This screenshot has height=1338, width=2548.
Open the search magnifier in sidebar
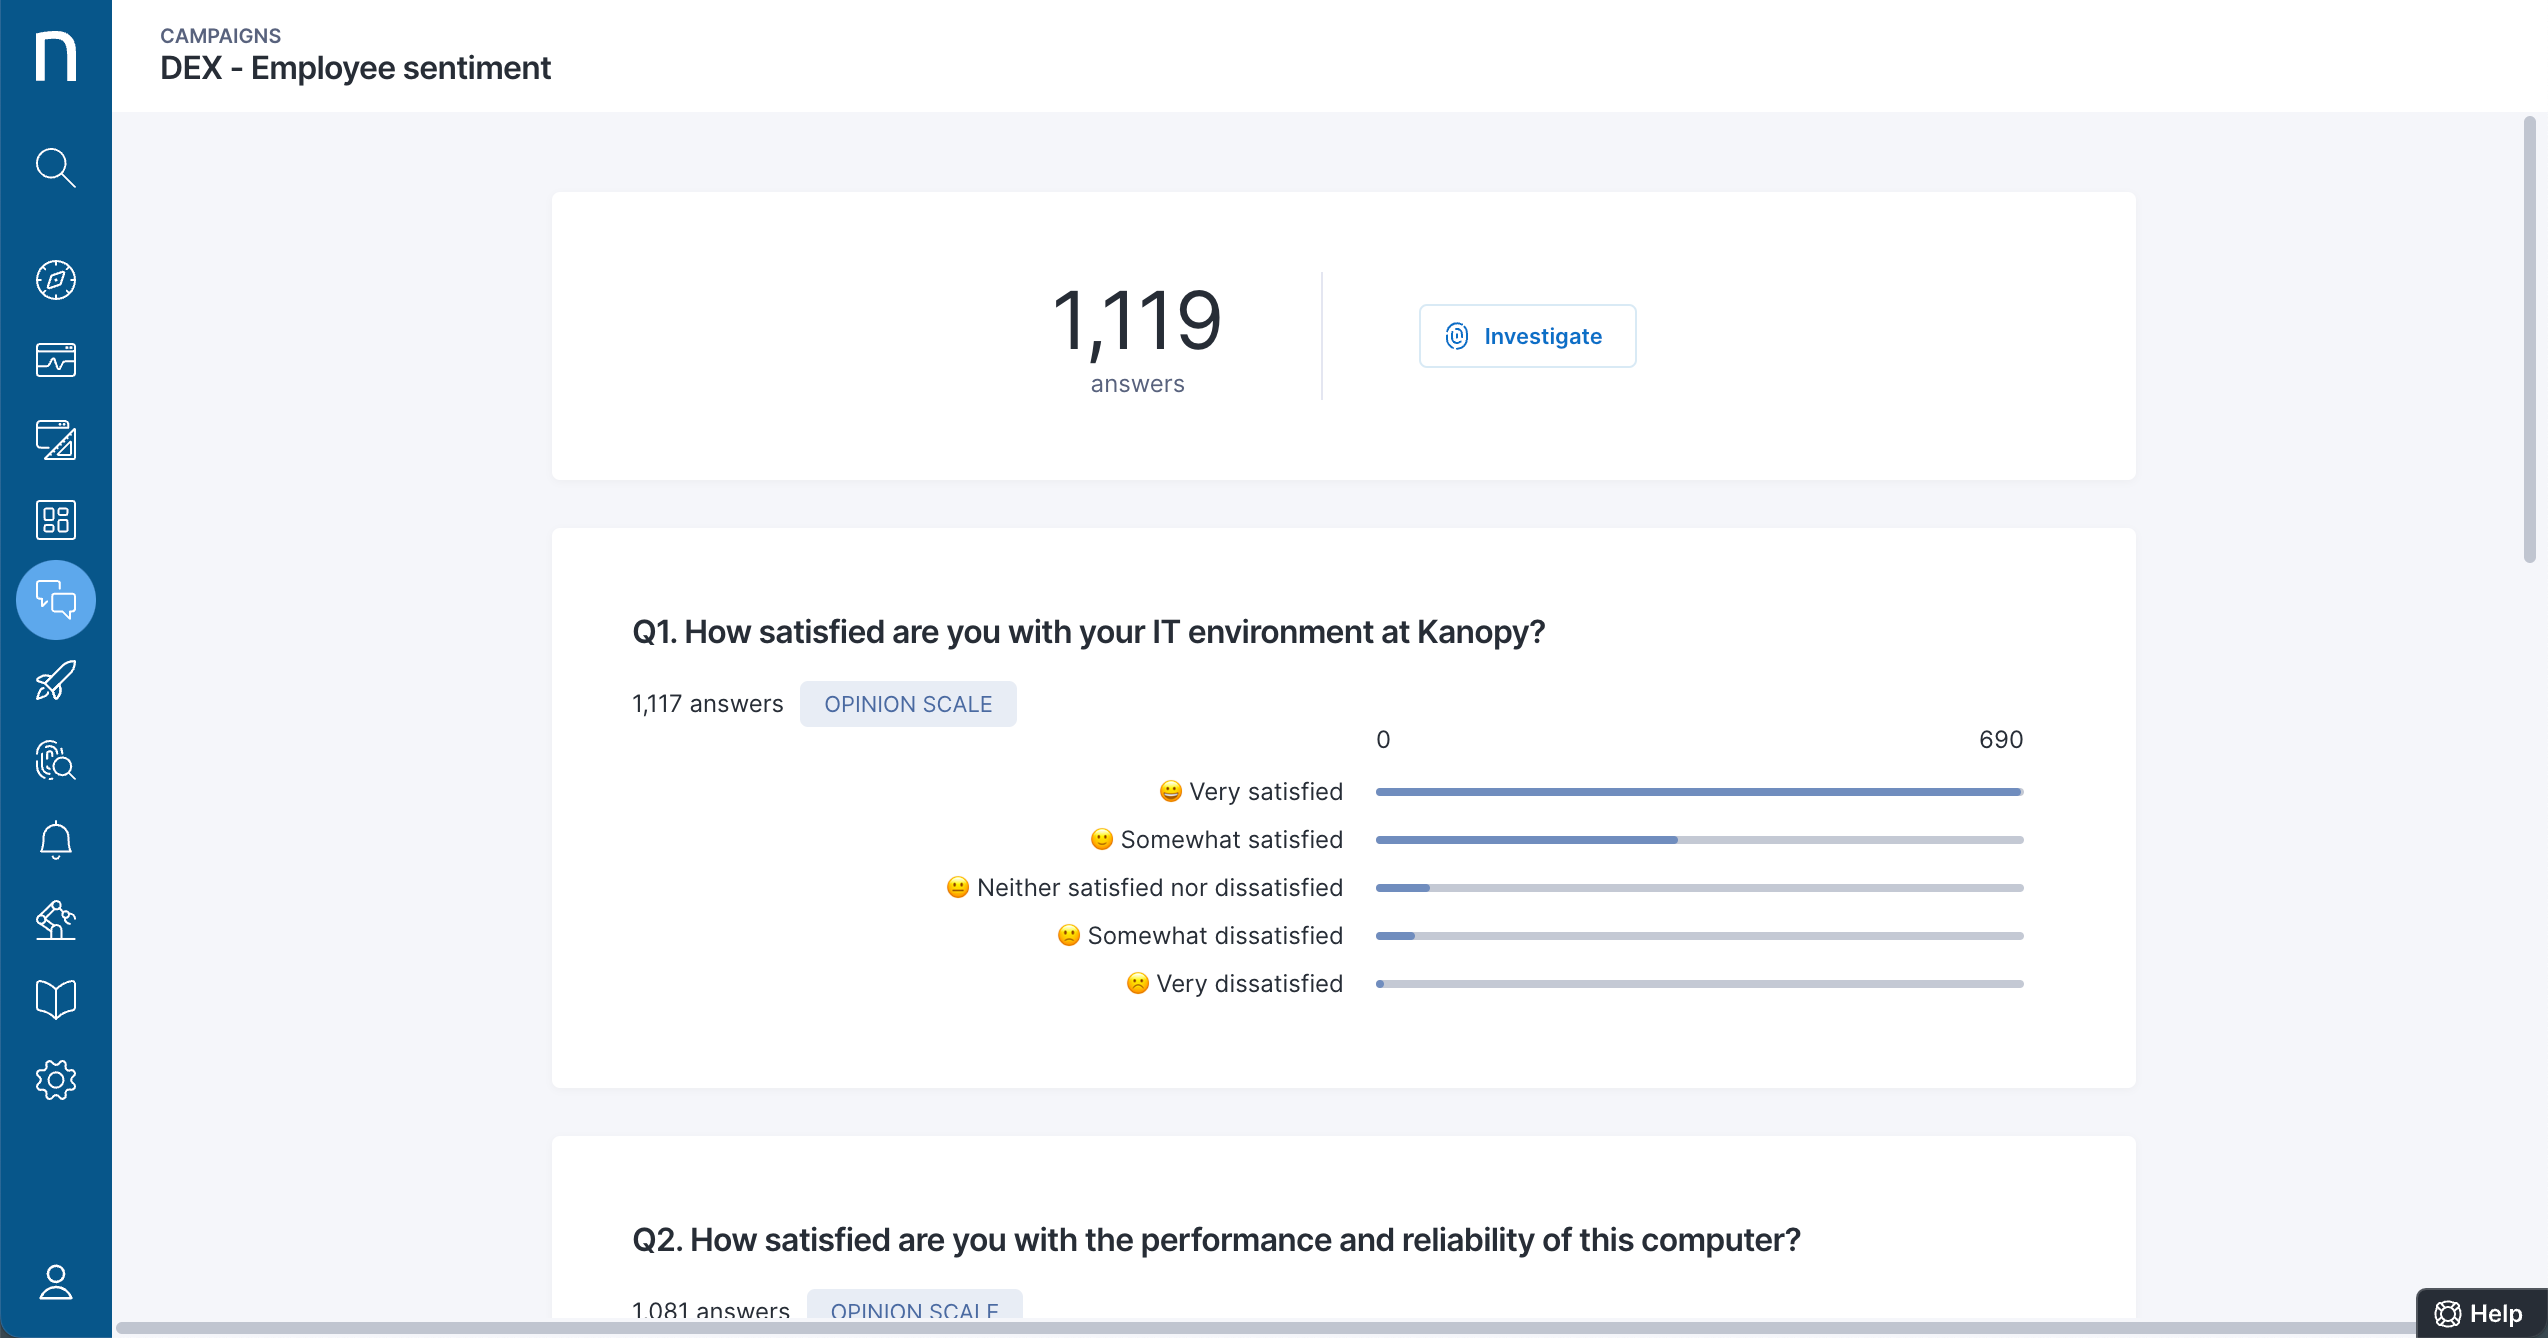(x=56, y=168)
